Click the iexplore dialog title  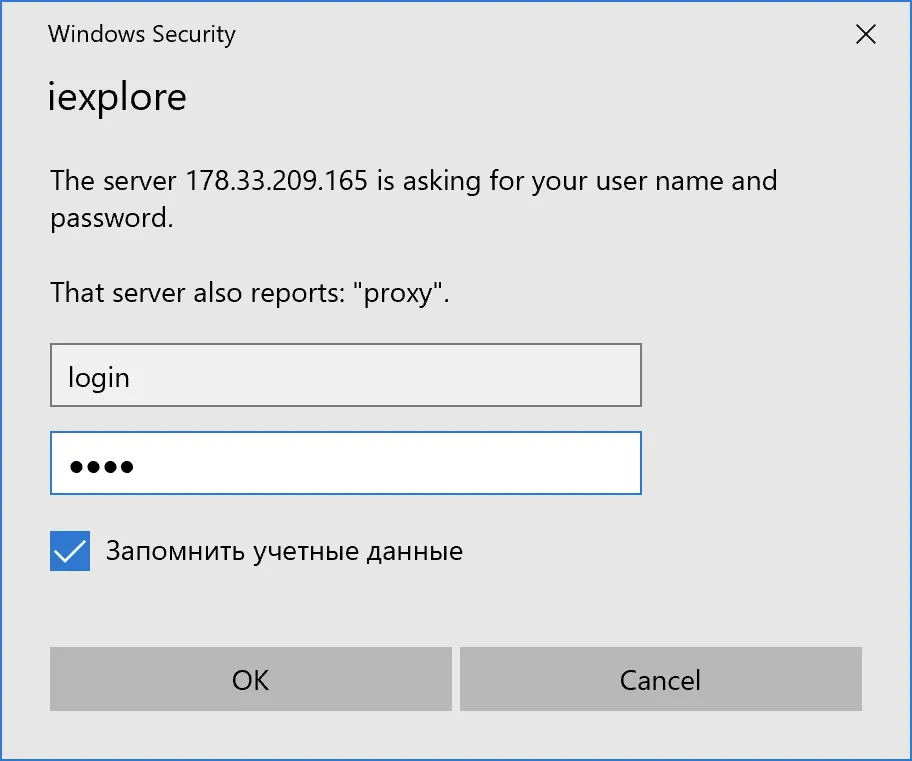[116, 97]
